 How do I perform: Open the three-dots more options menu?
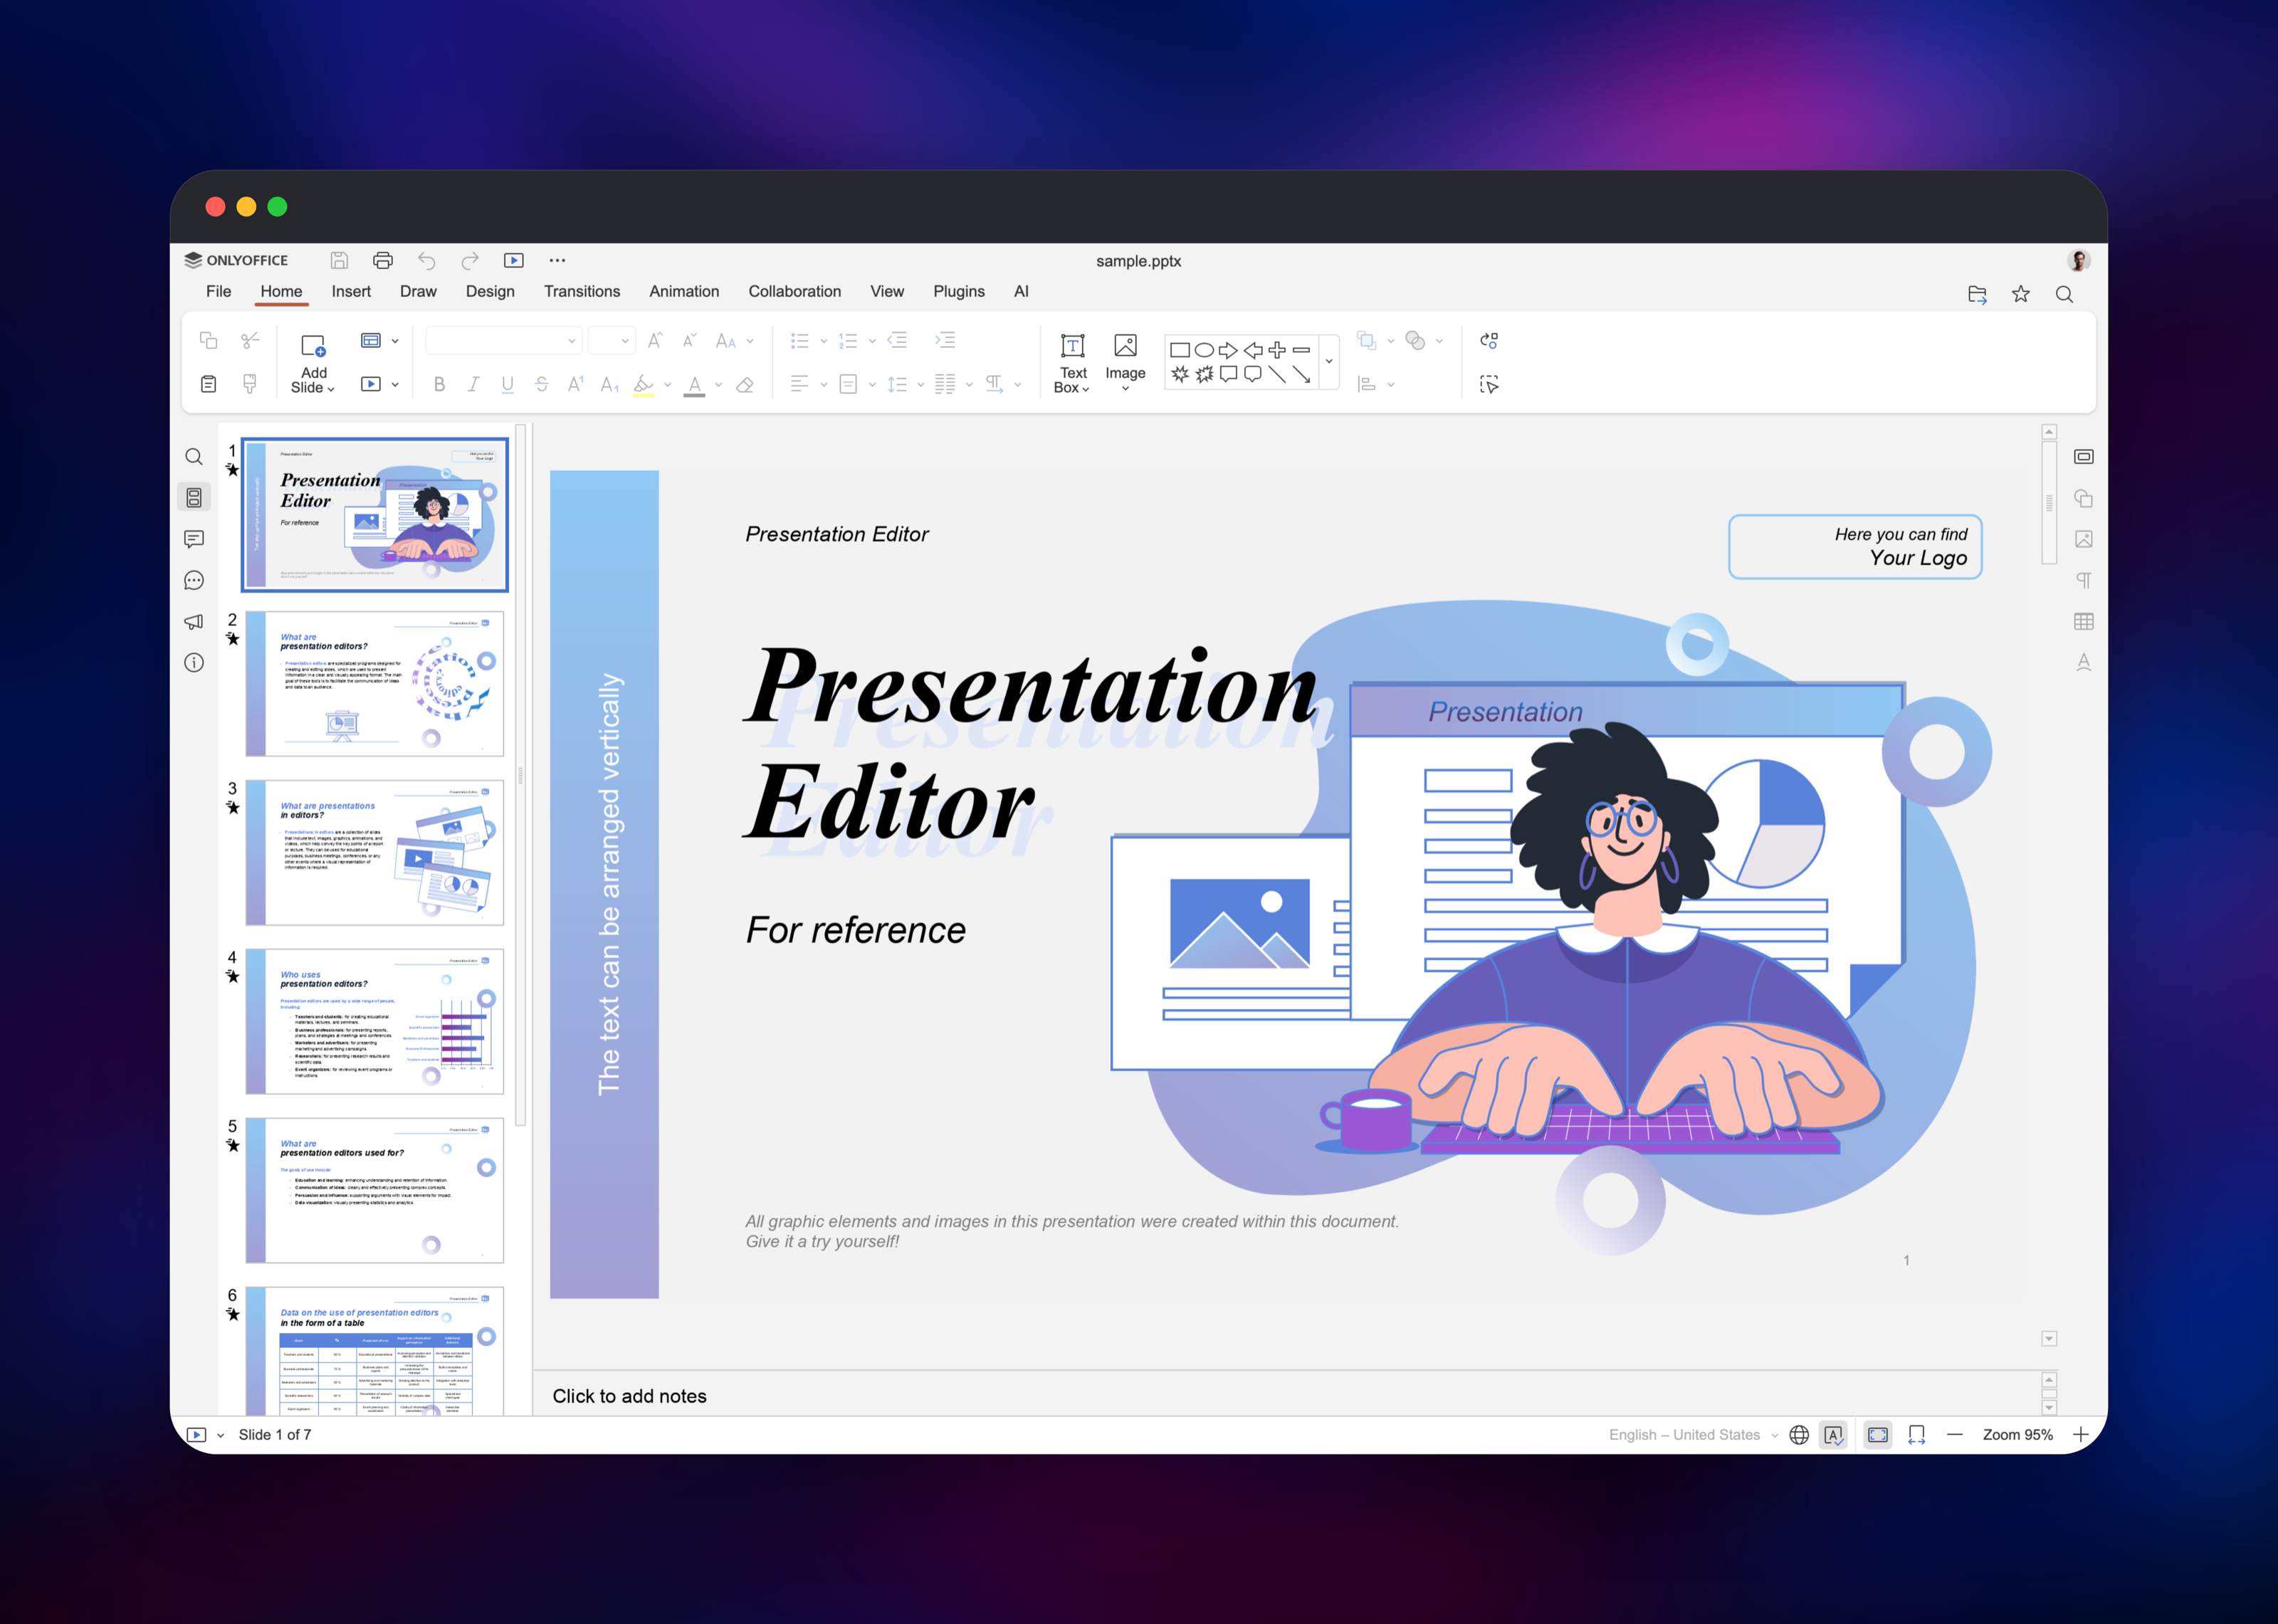point(557,260)
